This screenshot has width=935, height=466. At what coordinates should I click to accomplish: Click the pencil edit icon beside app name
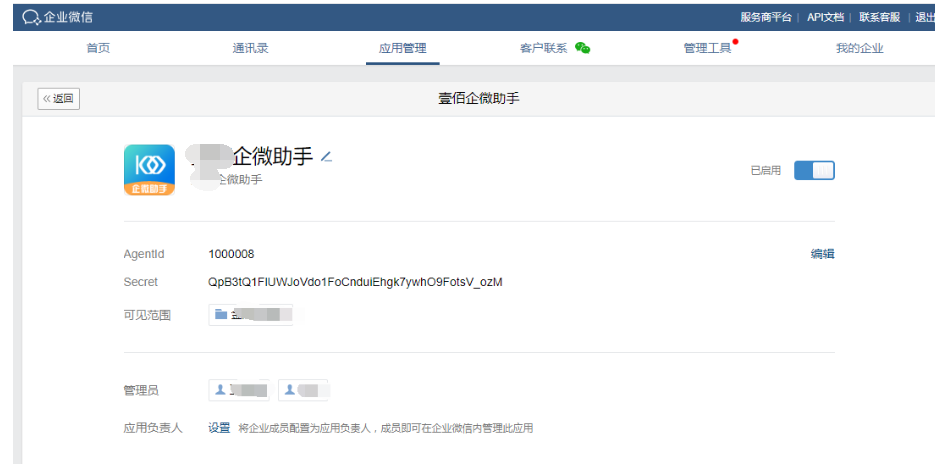[x=326, y=157]
